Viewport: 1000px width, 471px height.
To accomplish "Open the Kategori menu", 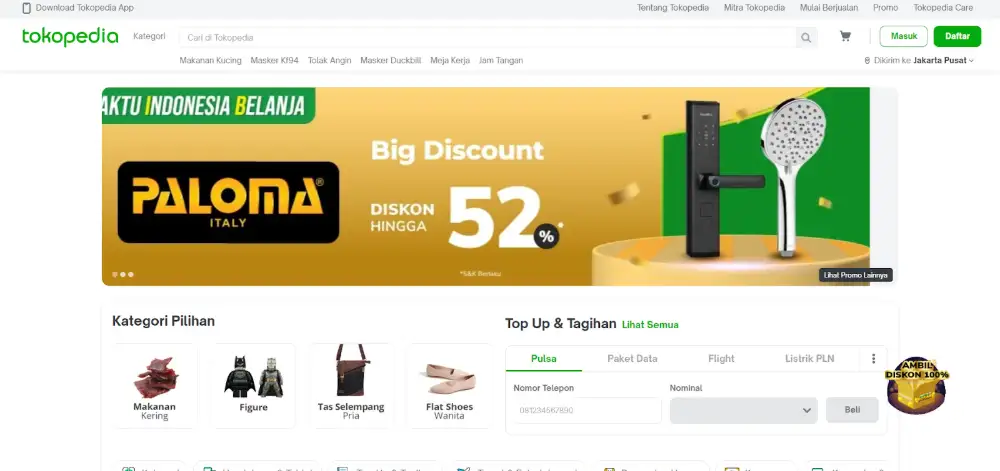I will pyautogui.click(x=149, y=36).
